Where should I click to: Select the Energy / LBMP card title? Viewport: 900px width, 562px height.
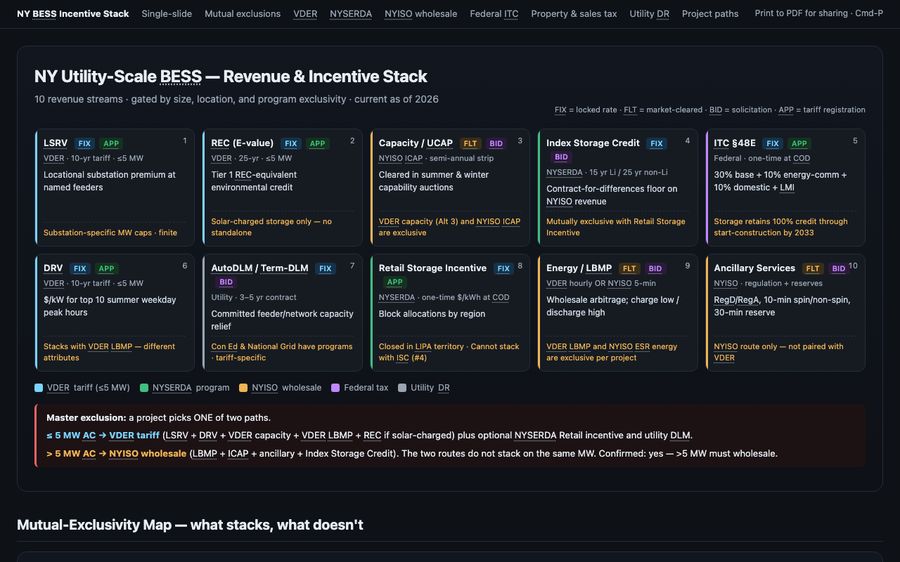(579, 268)
